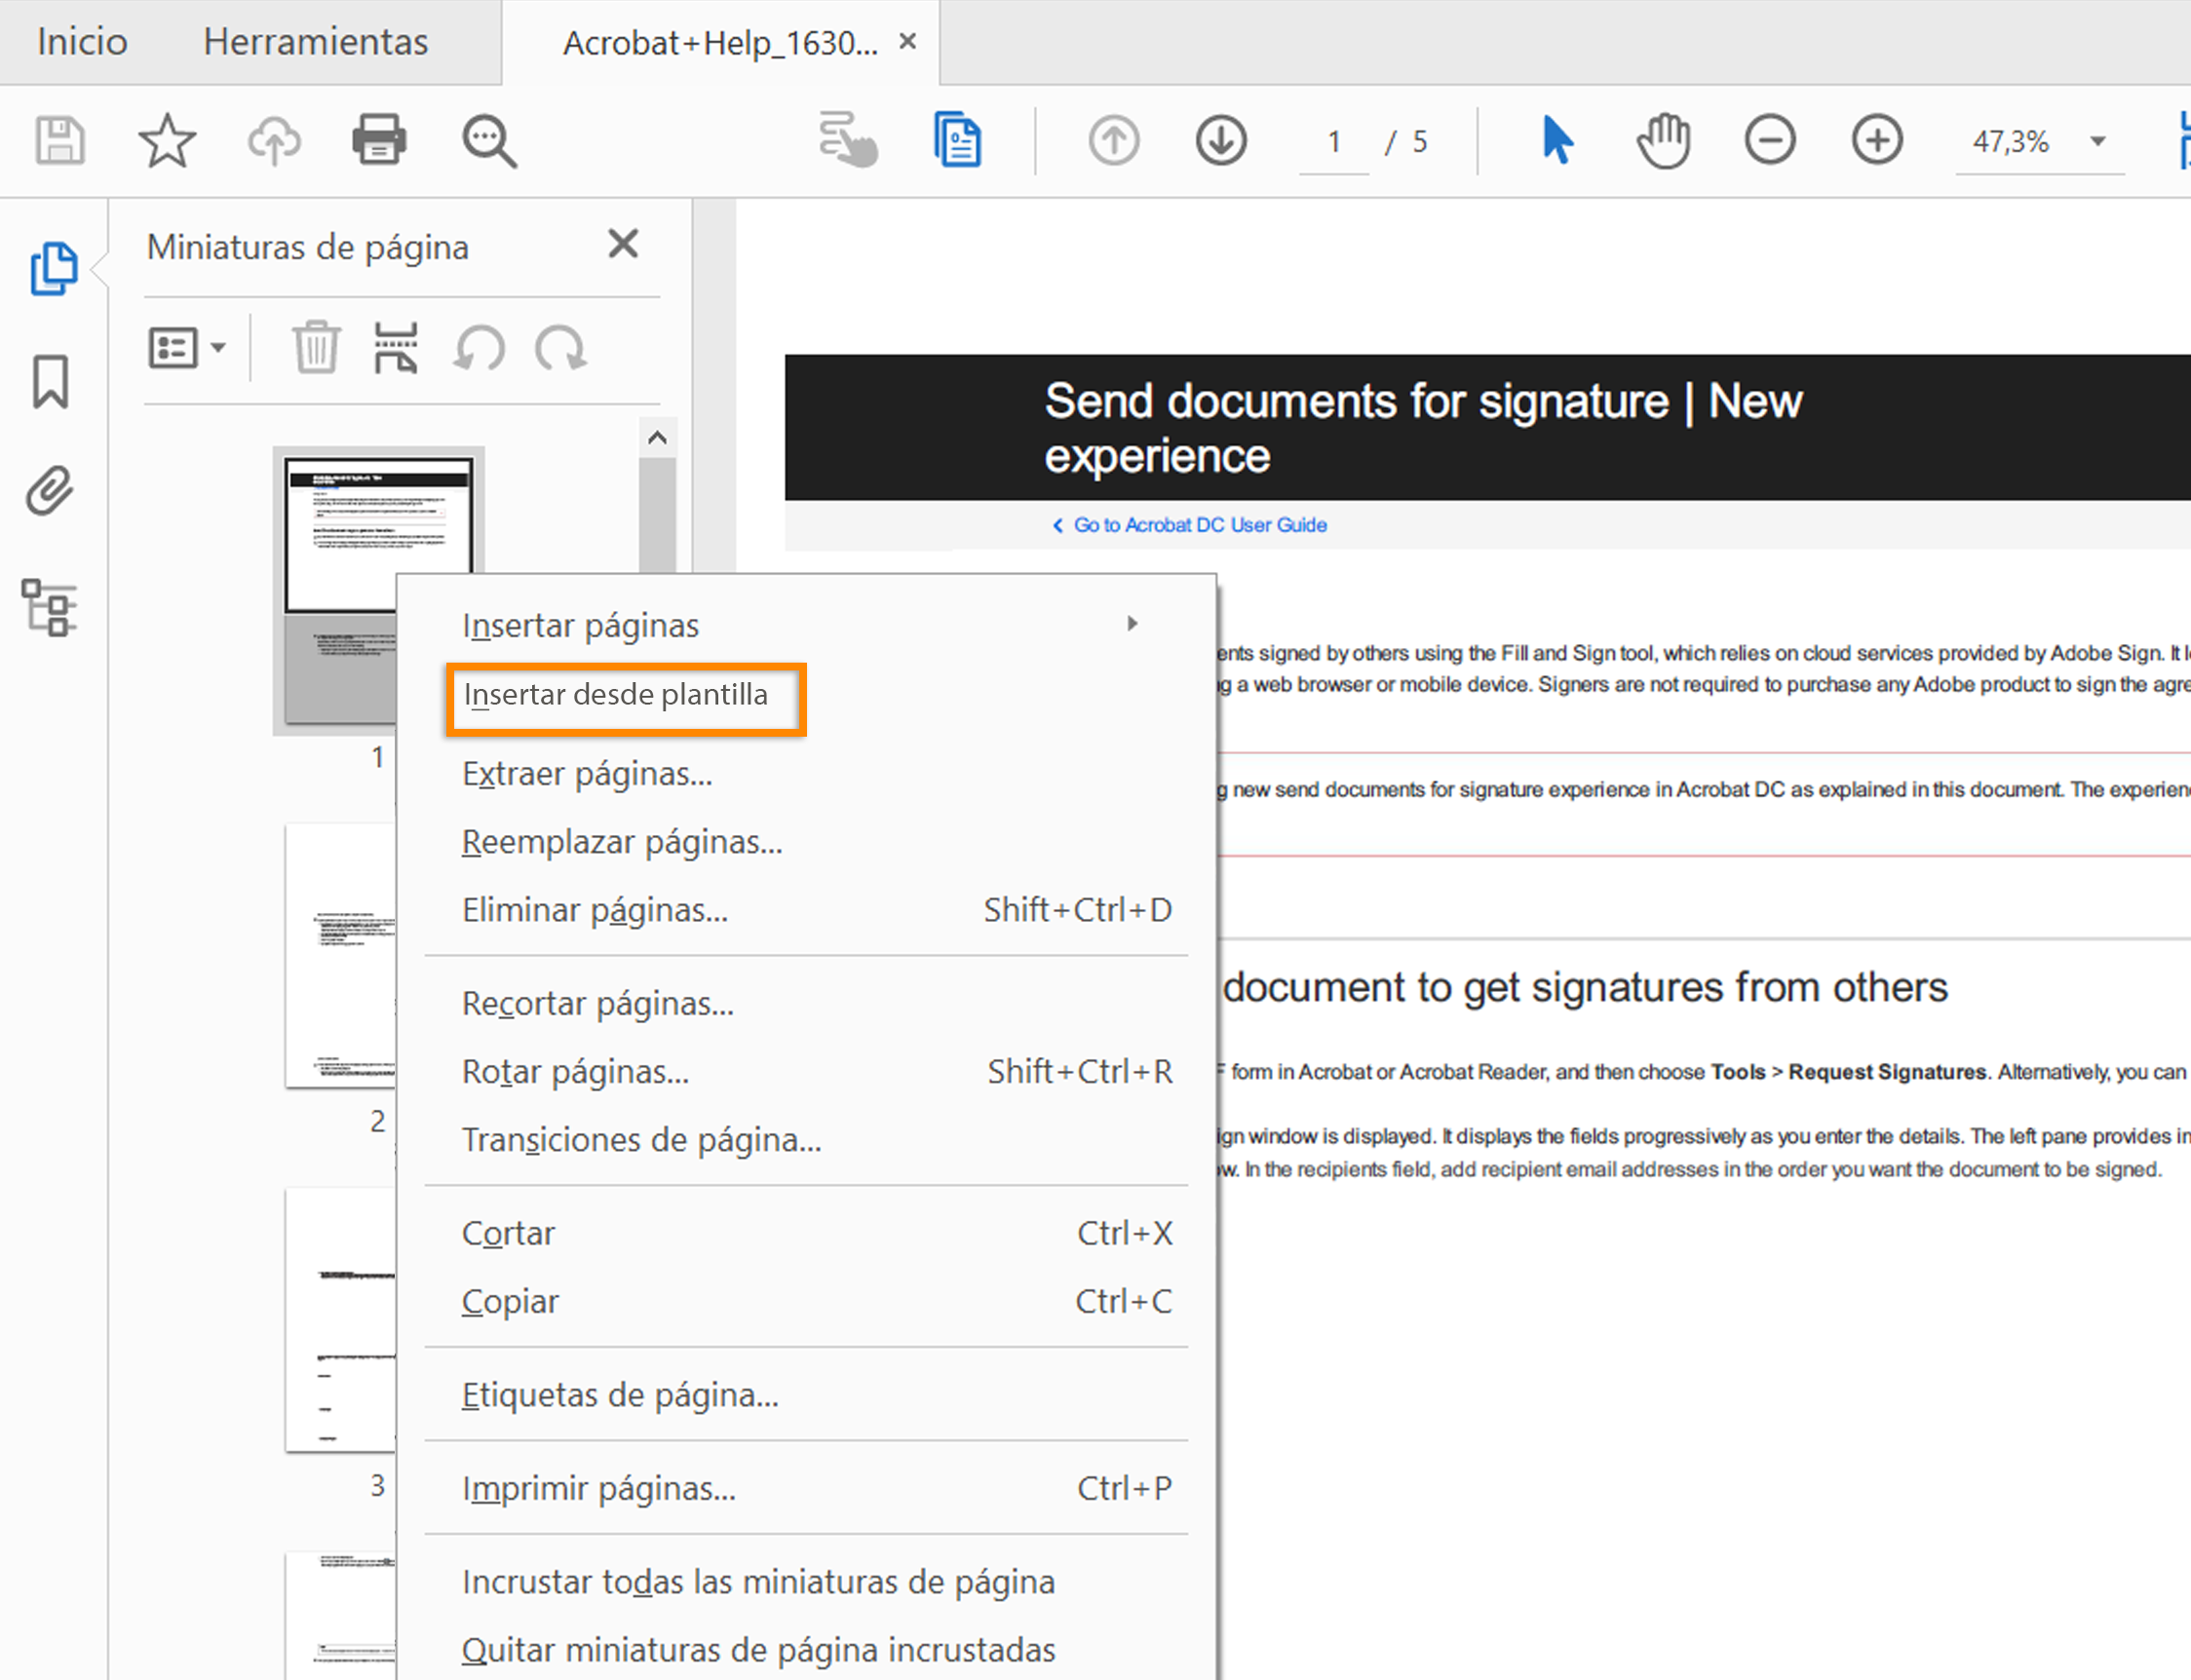This screenshot has height=1680, width=2191.
Task: Go to next page arrow
Action: click(x=1221, y=140)
